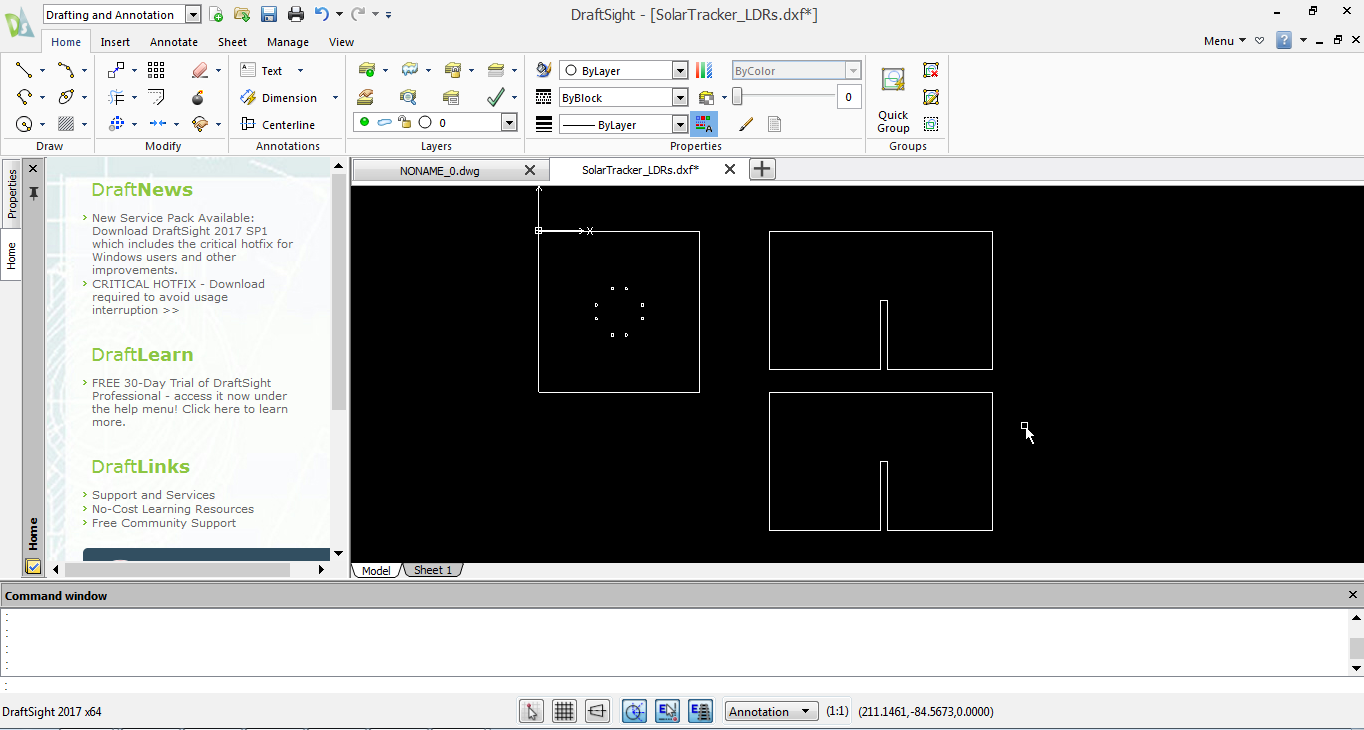Click the Home palette vertical scrollbar

339,294
